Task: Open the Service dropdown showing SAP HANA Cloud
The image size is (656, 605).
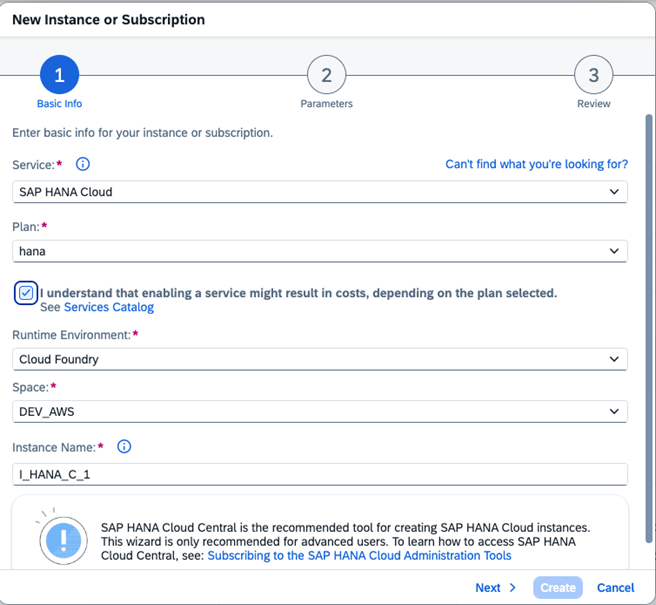Action: pos(322,191)
